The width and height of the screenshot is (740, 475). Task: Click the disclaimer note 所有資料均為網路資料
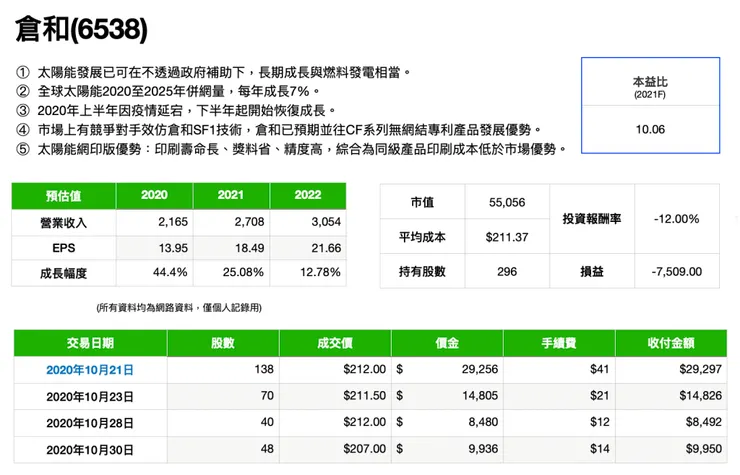pyautogui.click(x=179, y=308)
